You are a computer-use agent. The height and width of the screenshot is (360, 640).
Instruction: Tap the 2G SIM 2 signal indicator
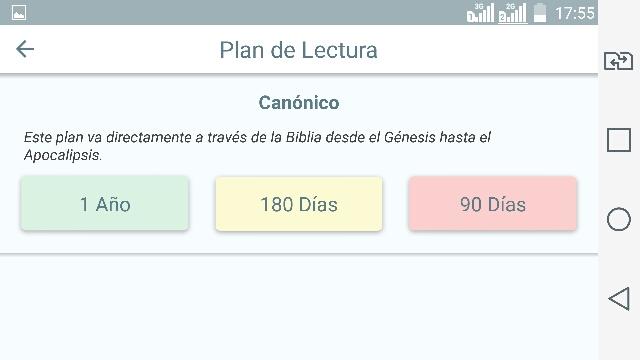512,13
